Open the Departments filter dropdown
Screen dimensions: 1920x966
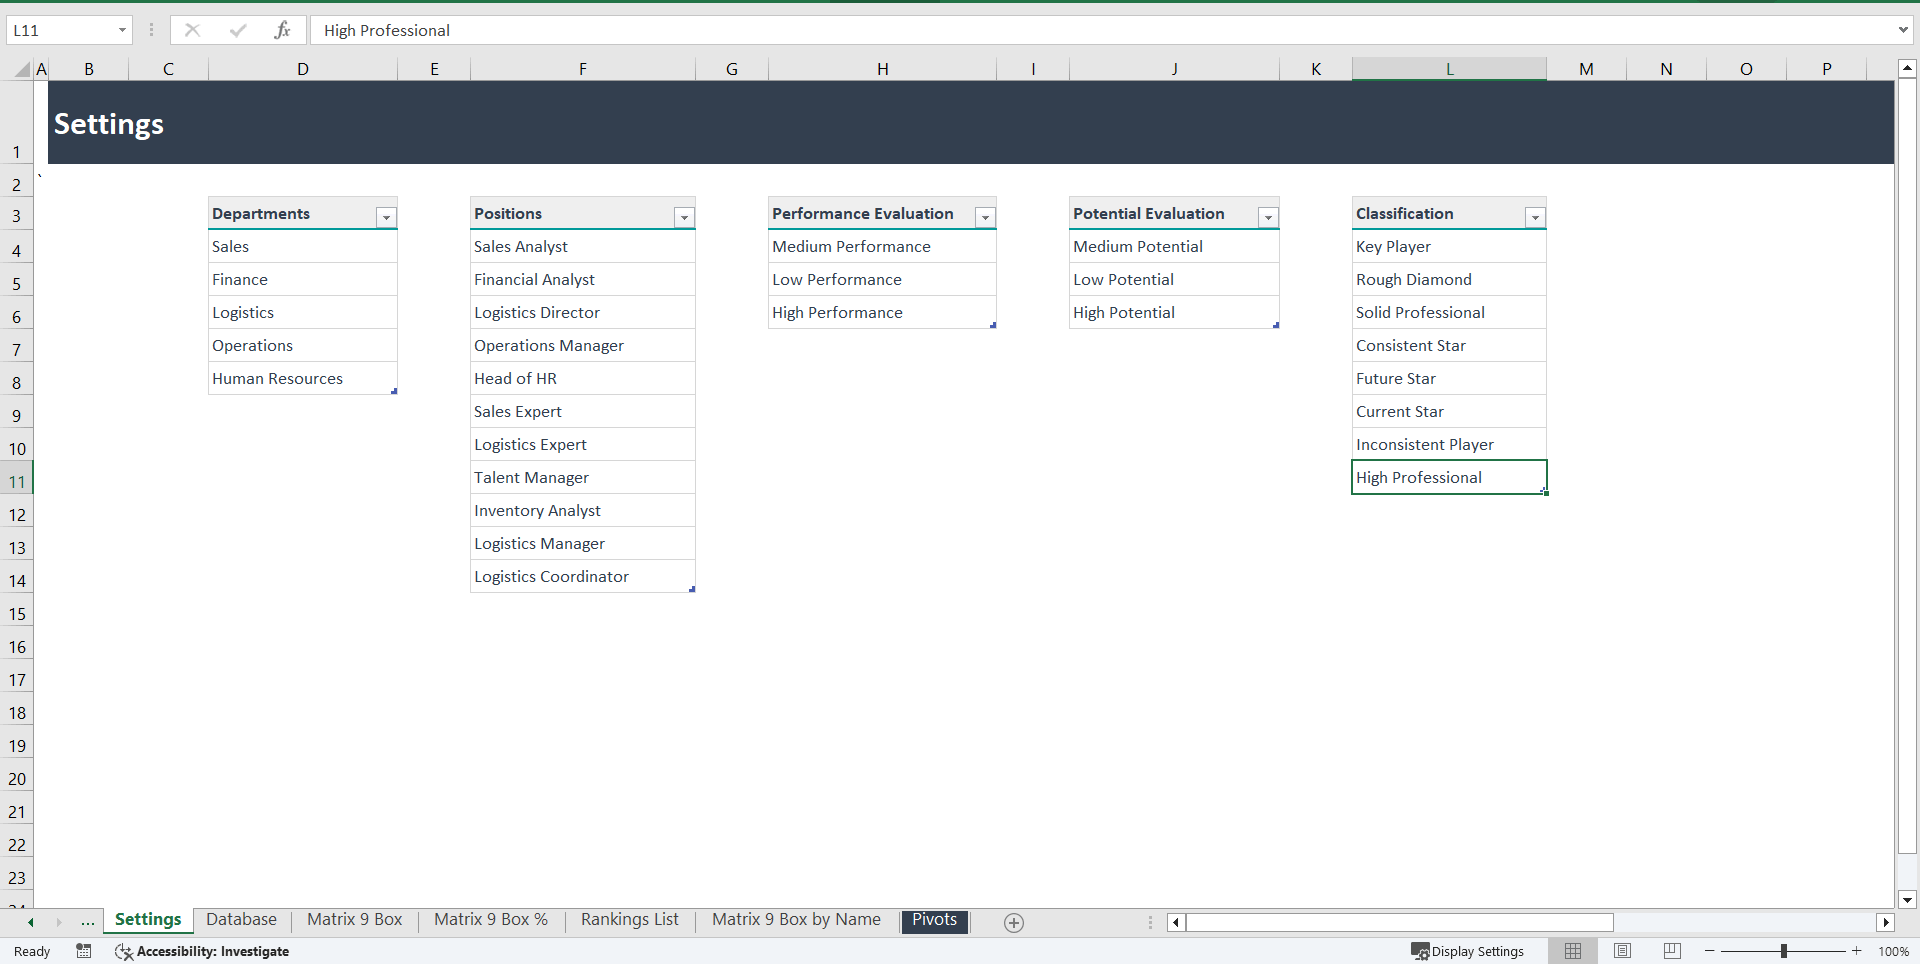[386, 217]
